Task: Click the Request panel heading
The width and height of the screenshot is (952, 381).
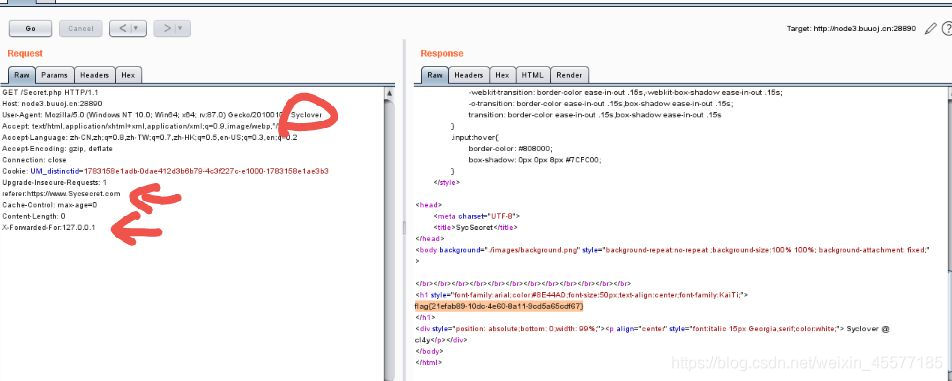Action: click(25, 53)
